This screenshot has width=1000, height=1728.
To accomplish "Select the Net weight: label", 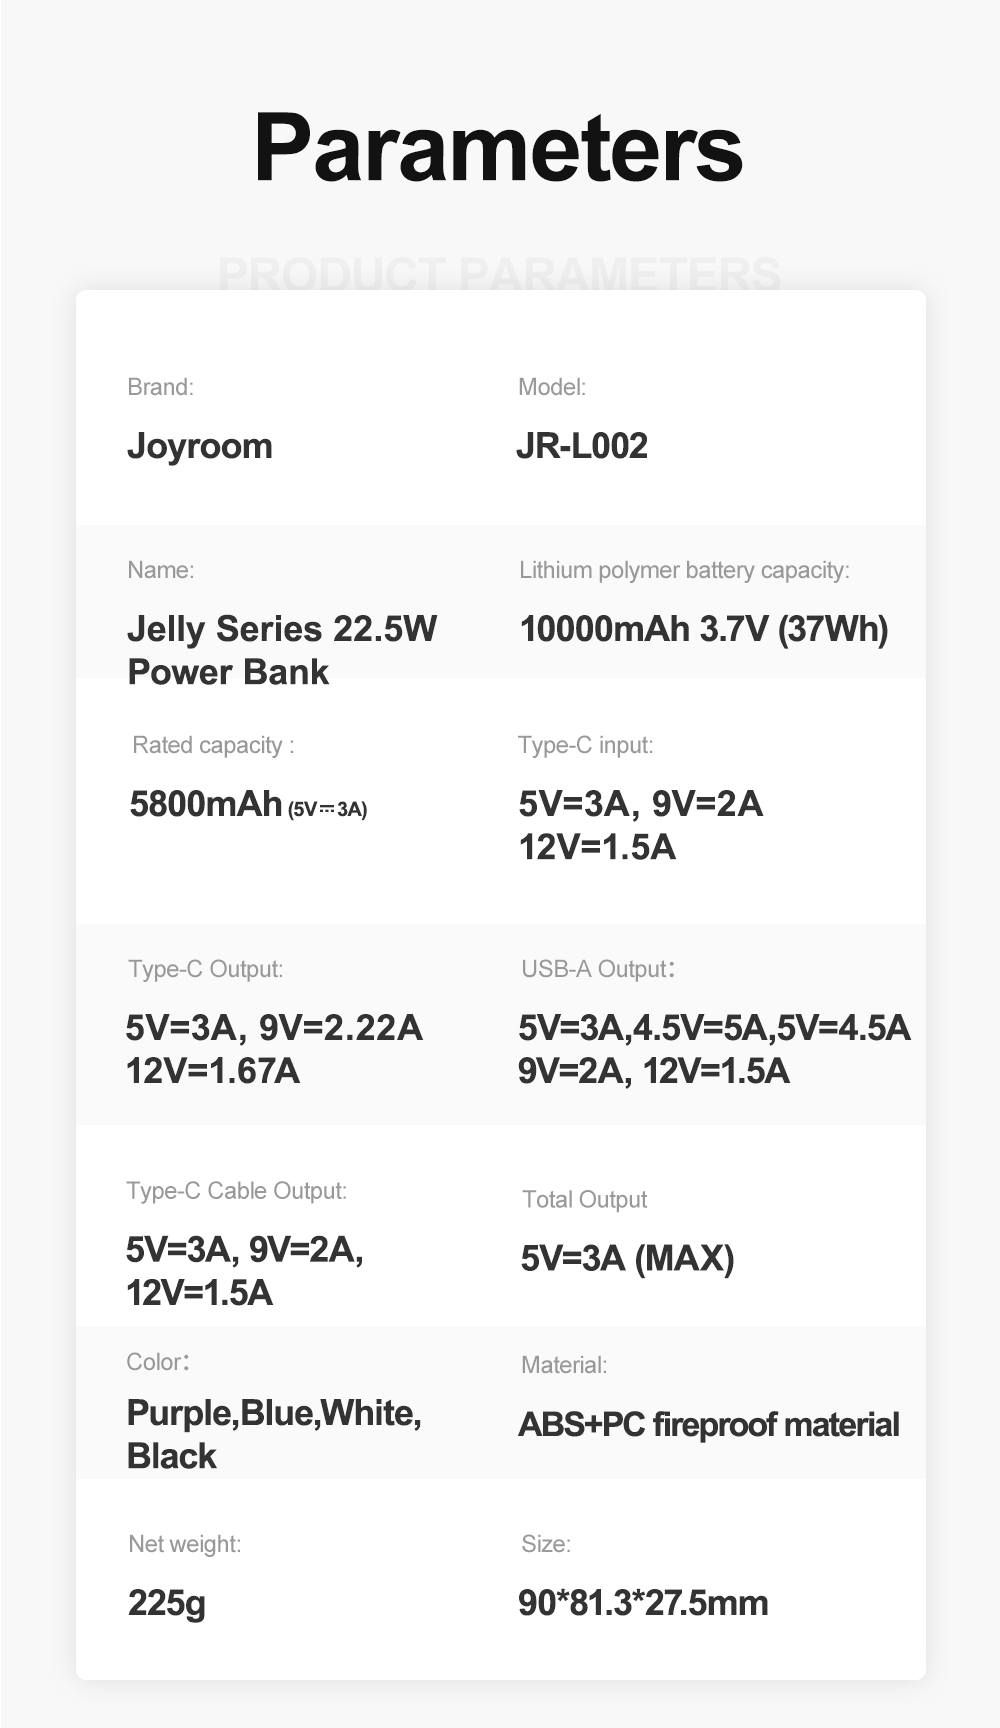I will [184, 1544].
